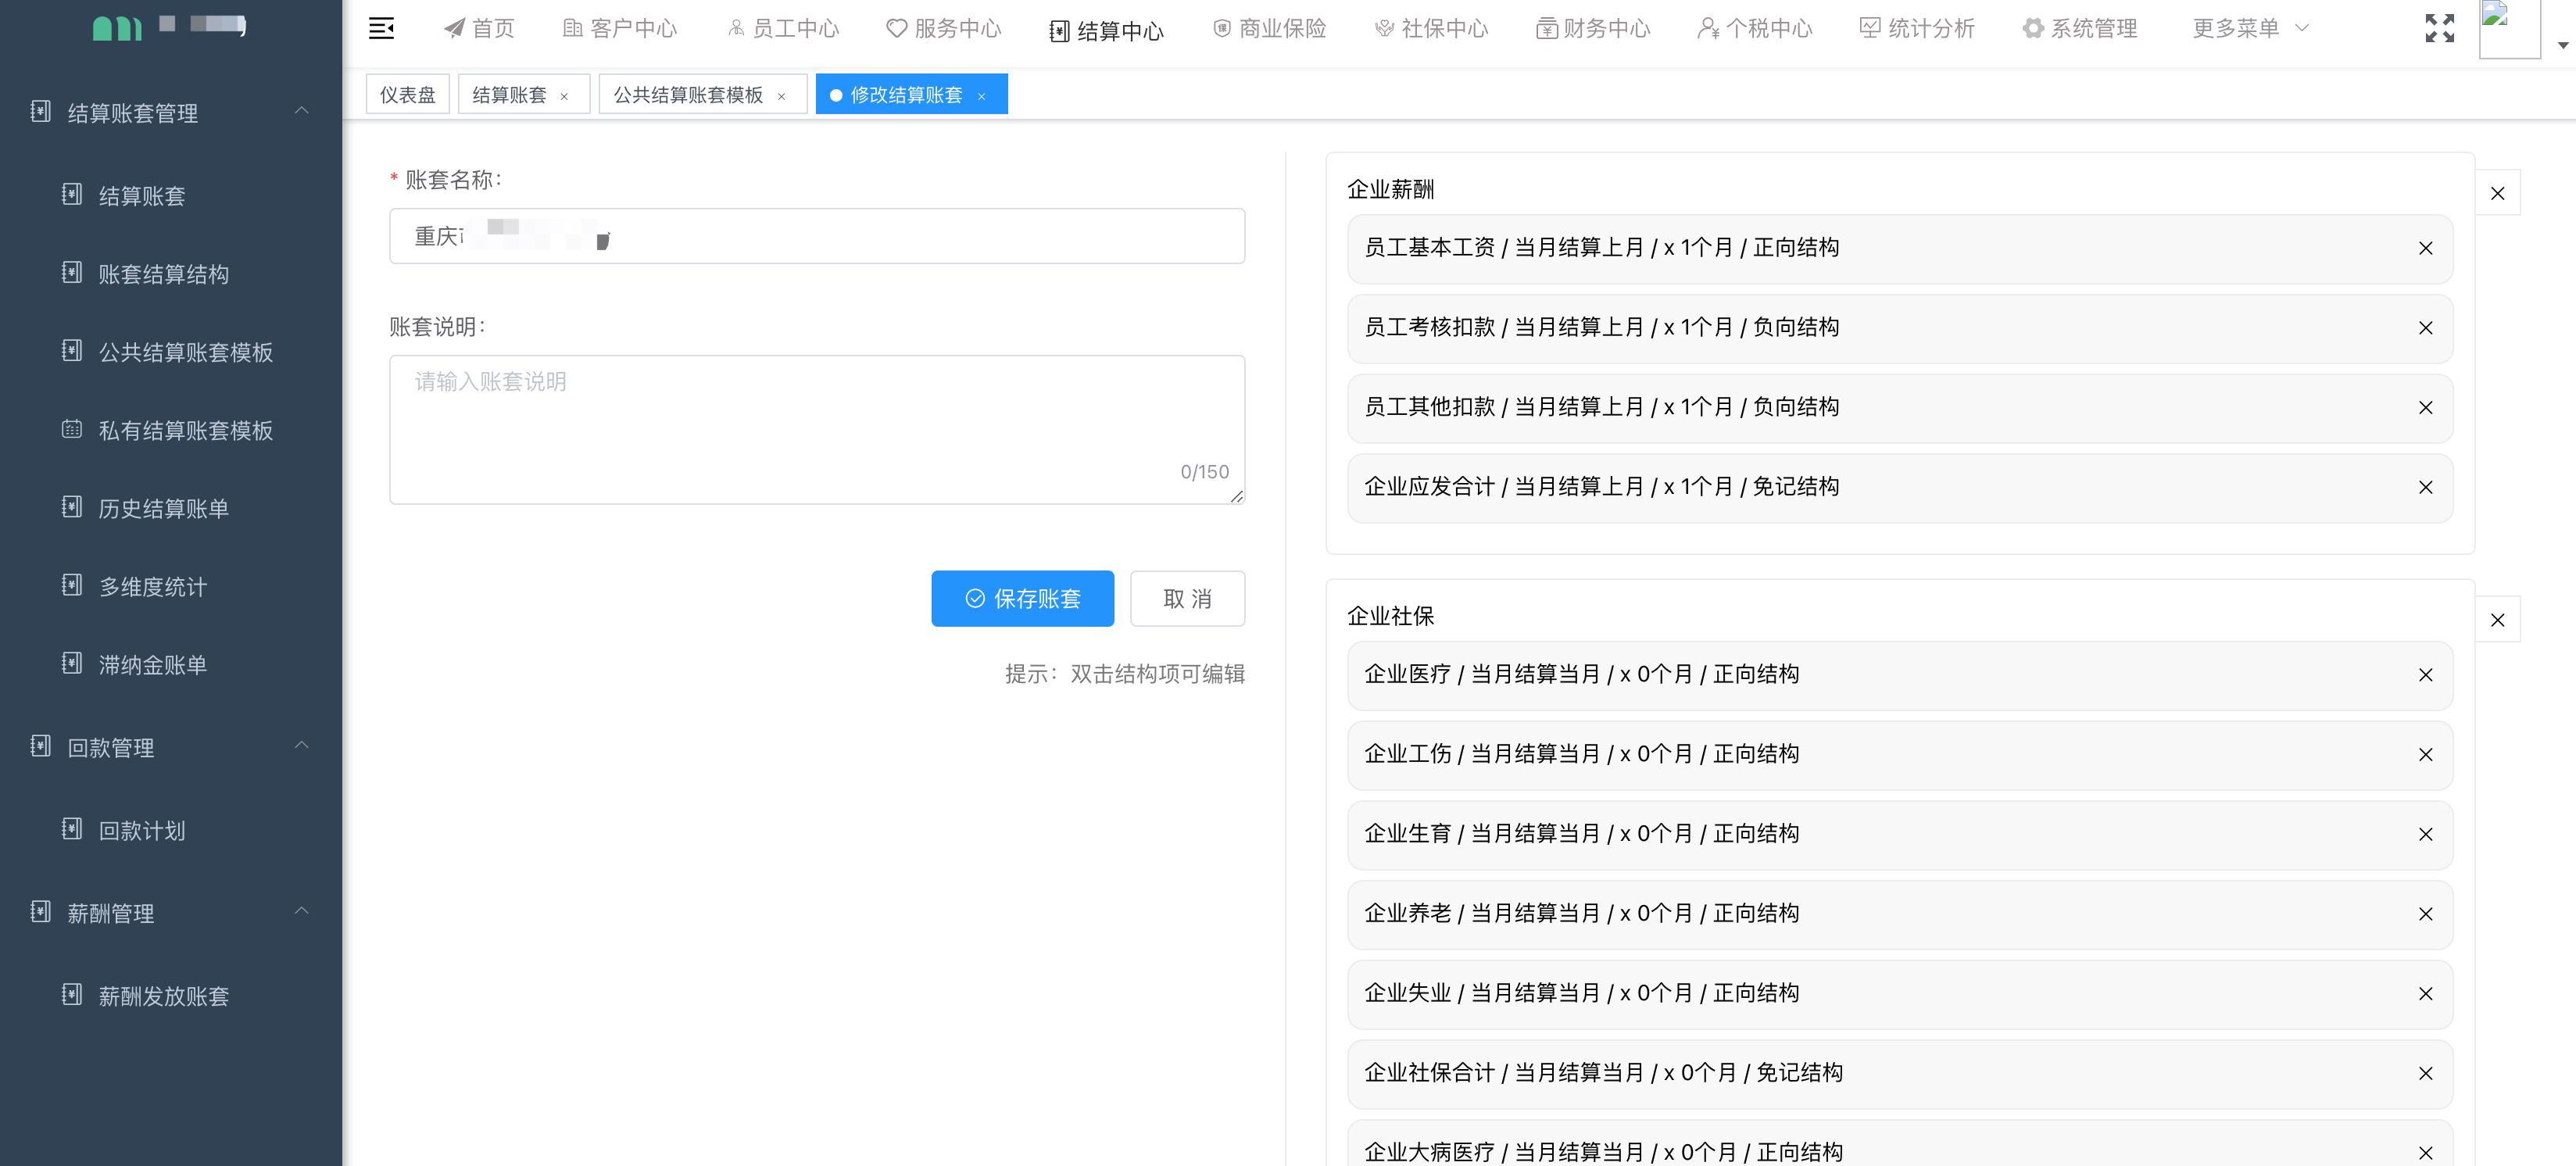Toggle the sidebar collapse hamburger icon

pyautogui.click(x=383, y=28)
